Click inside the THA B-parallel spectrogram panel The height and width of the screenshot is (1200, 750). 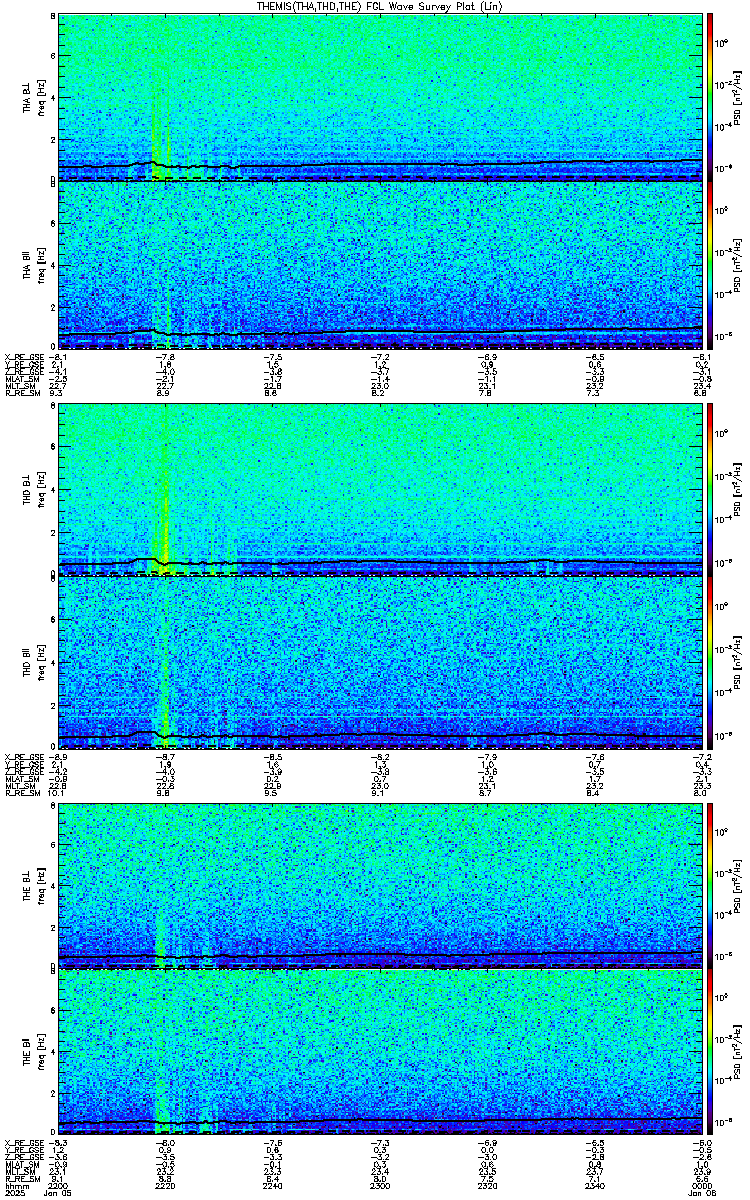(380, 266)
